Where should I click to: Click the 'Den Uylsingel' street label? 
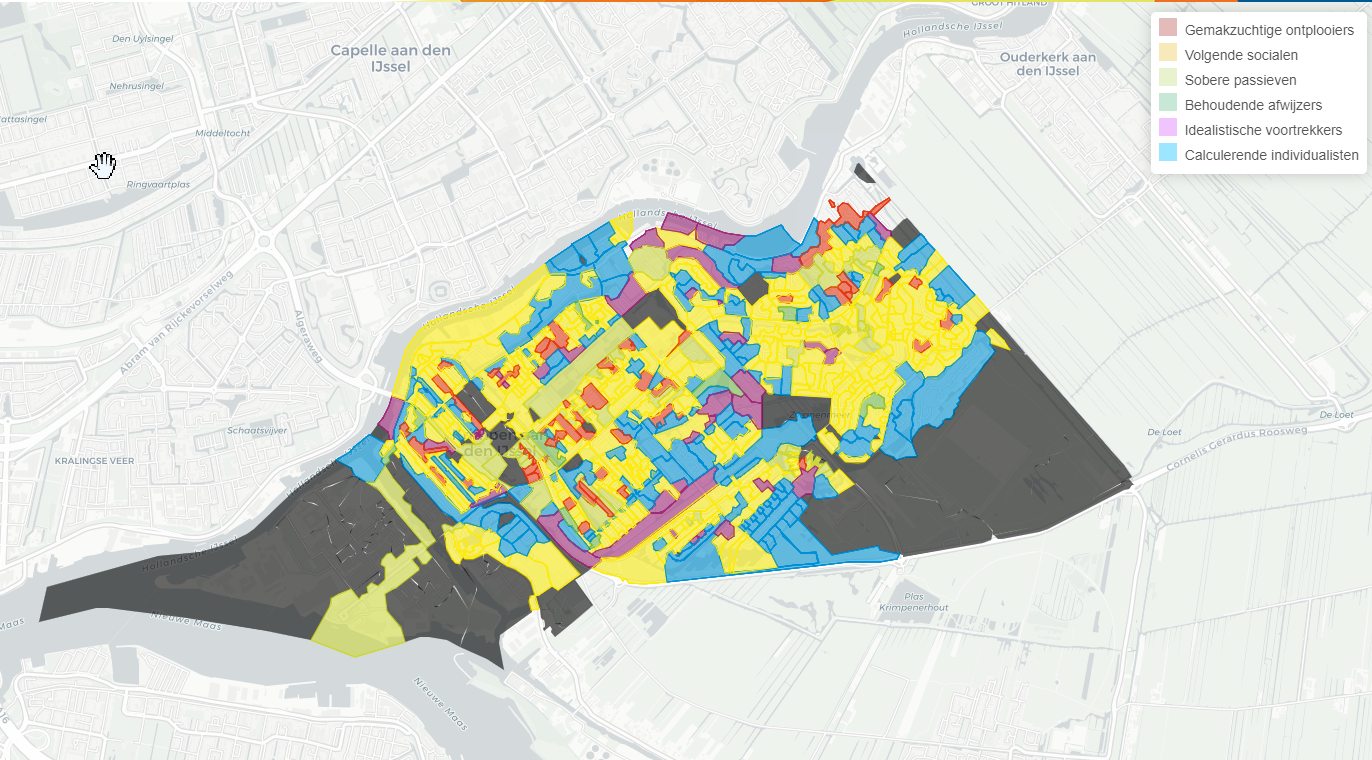(x=145, y=40)
